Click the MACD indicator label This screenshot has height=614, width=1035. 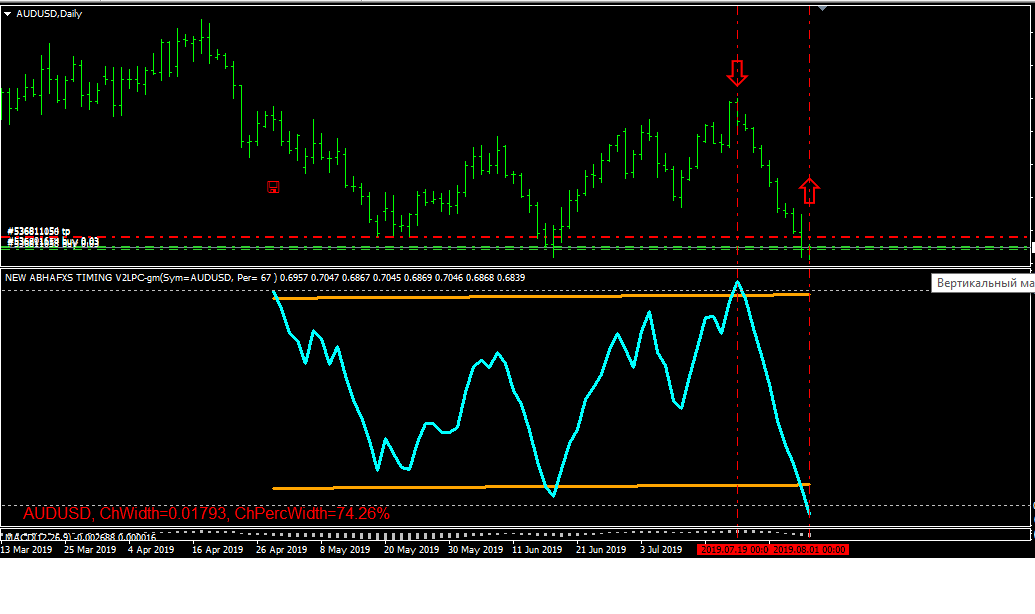[79, 537]
